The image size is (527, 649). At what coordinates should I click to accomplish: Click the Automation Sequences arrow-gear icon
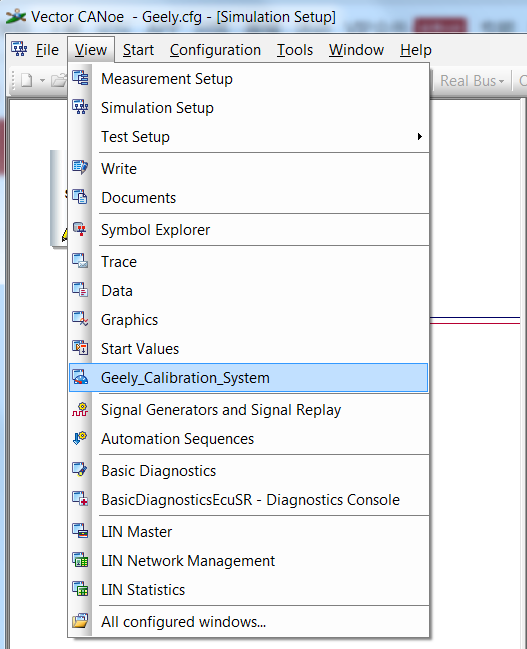coord(80,438)
